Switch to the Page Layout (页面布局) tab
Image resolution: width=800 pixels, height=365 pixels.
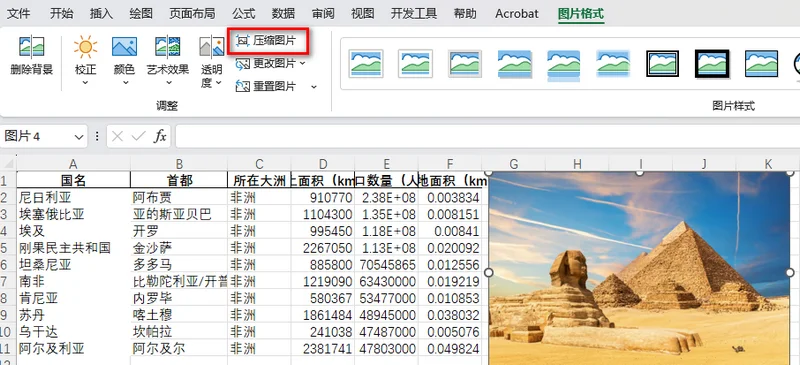(192, 14)
